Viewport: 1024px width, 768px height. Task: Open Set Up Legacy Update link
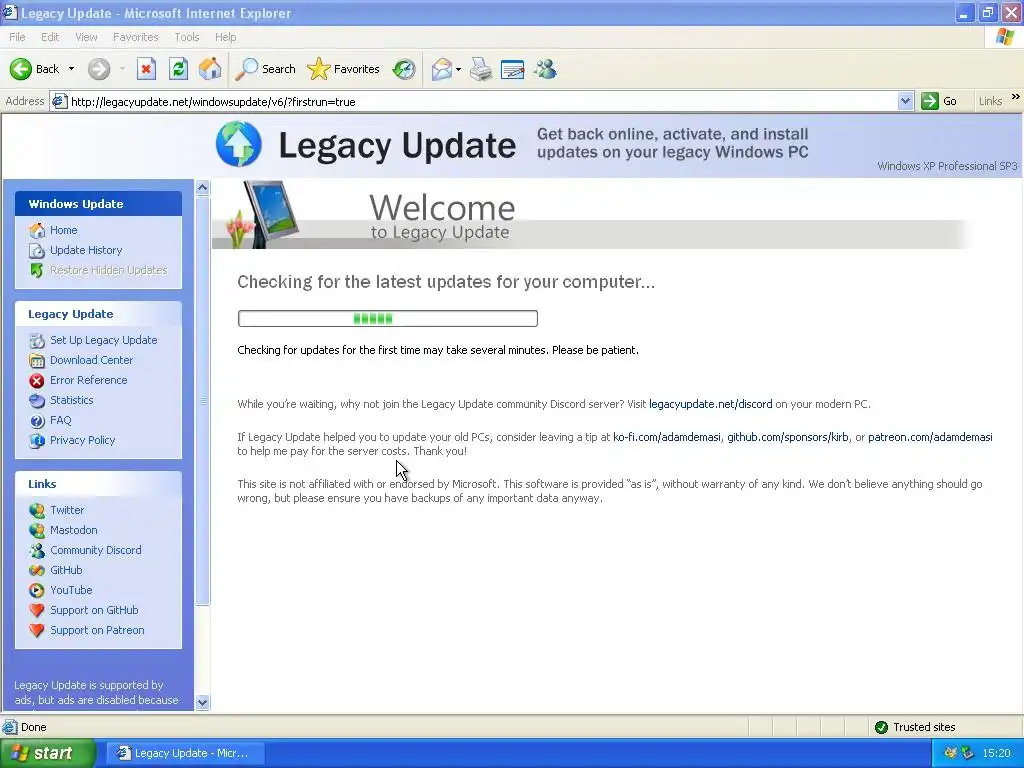(x=104, y=340)
